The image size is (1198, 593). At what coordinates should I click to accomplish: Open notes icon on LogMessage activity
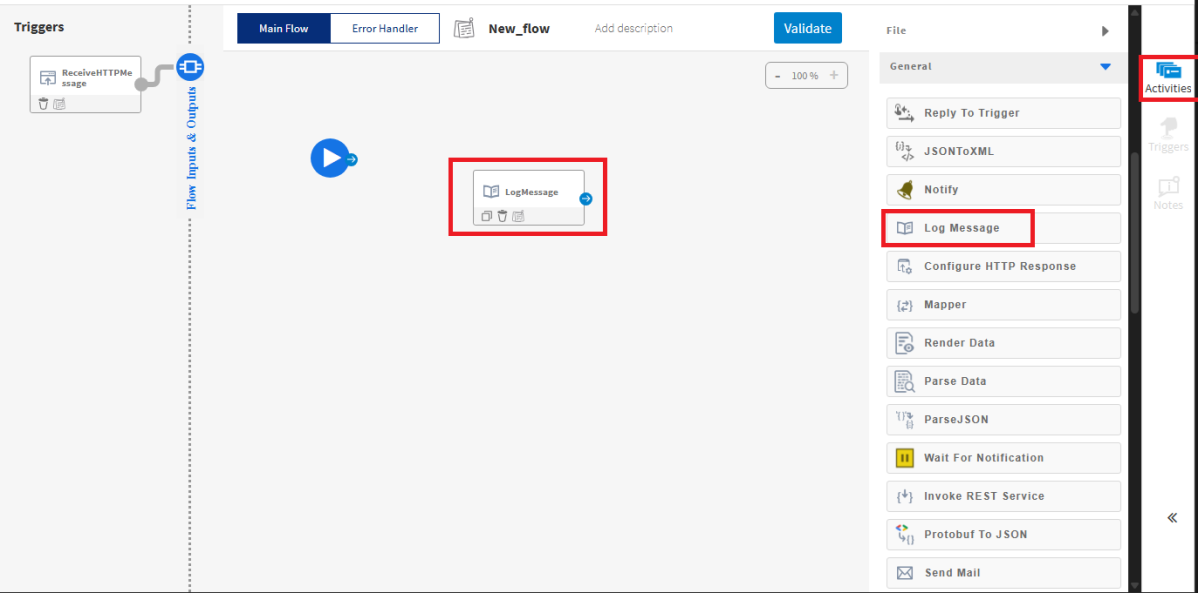(x=518, y=216)
